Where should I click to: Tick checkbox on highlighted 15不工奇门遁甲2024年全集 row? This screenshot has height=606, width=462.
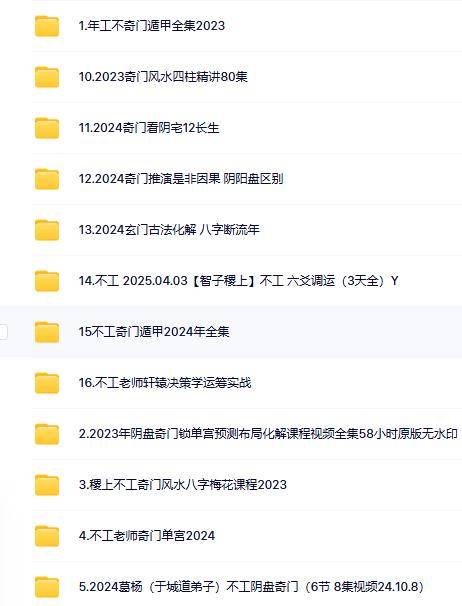coord(3,332)
